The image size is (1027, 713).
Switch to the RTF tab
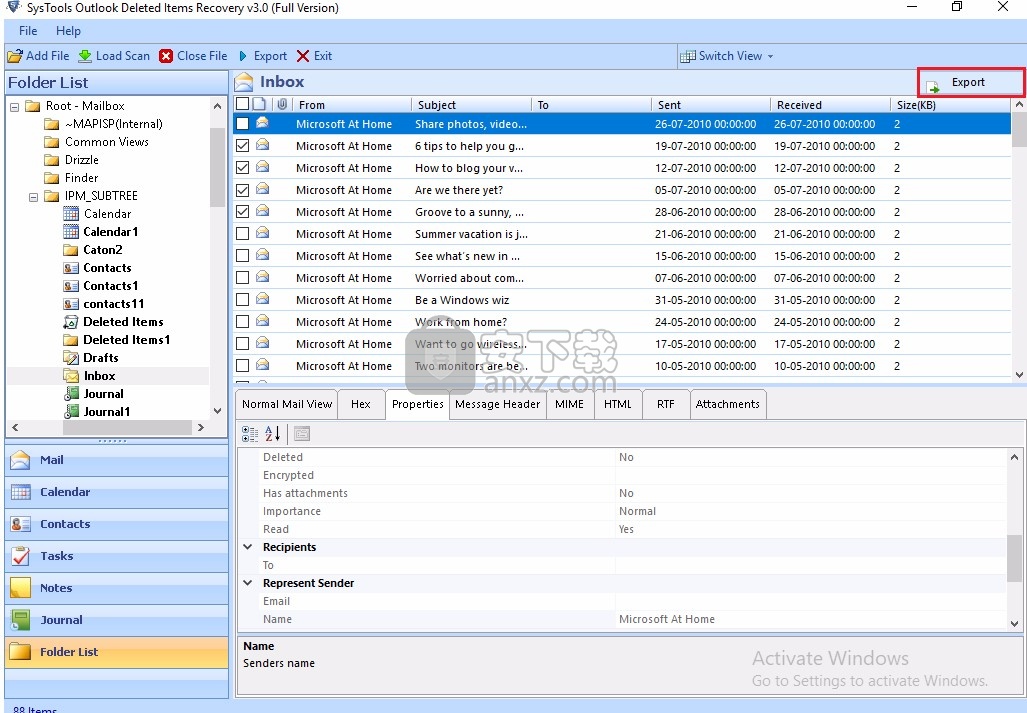(x=665, y=405)
